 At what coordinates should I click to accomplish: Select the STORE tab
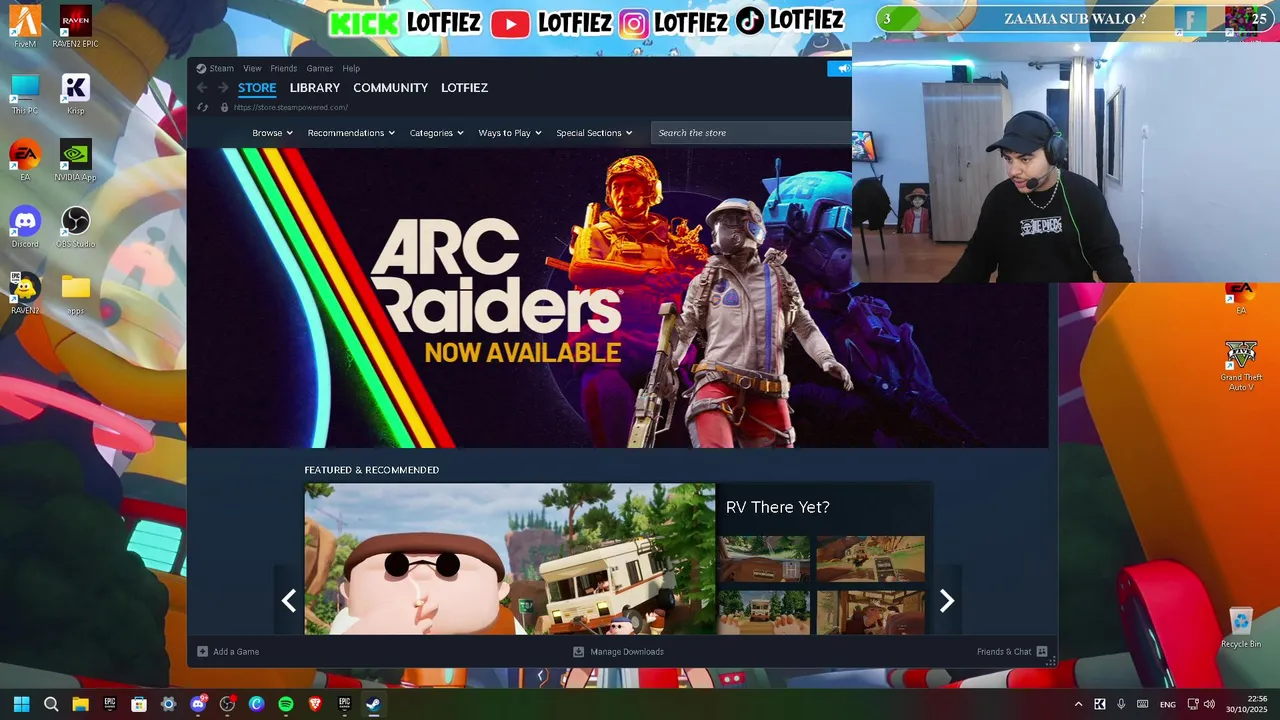257,88
